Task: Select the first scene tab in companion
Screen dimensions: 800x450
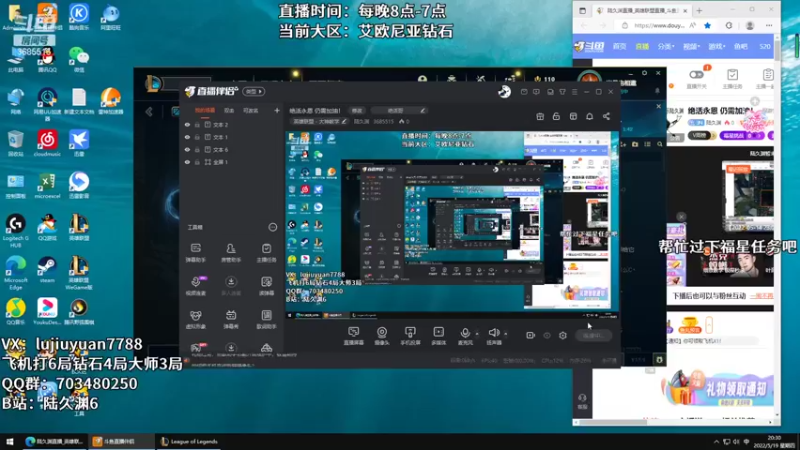Action: 205,110
